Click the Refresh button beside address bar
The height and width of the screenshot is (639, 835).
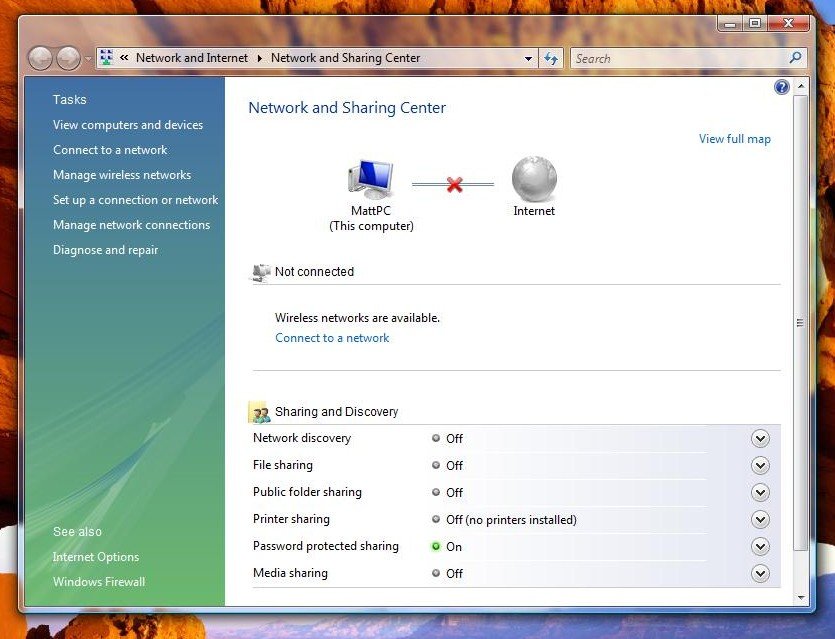pyautogui.click(x=551, y=58)
